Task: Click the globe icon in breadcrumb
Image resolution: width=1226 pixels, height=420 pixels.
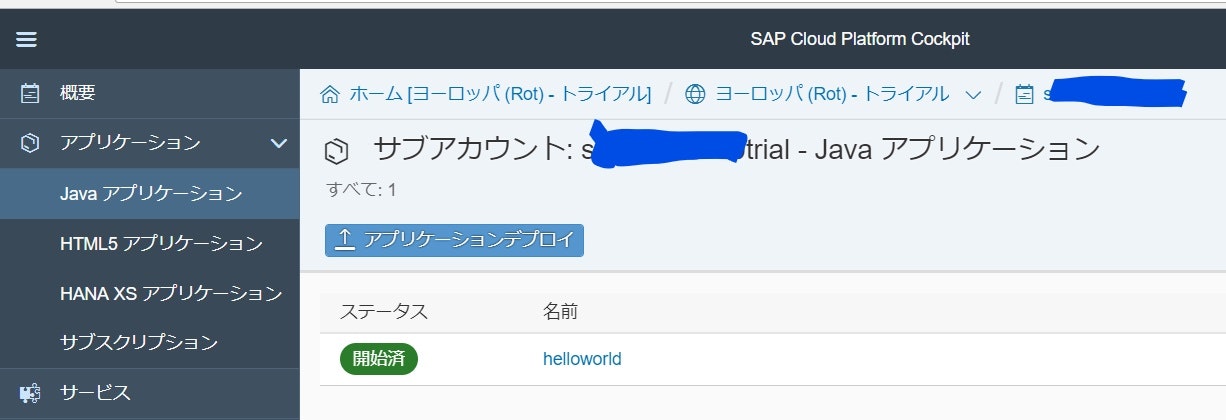Action: coord(695,94)
